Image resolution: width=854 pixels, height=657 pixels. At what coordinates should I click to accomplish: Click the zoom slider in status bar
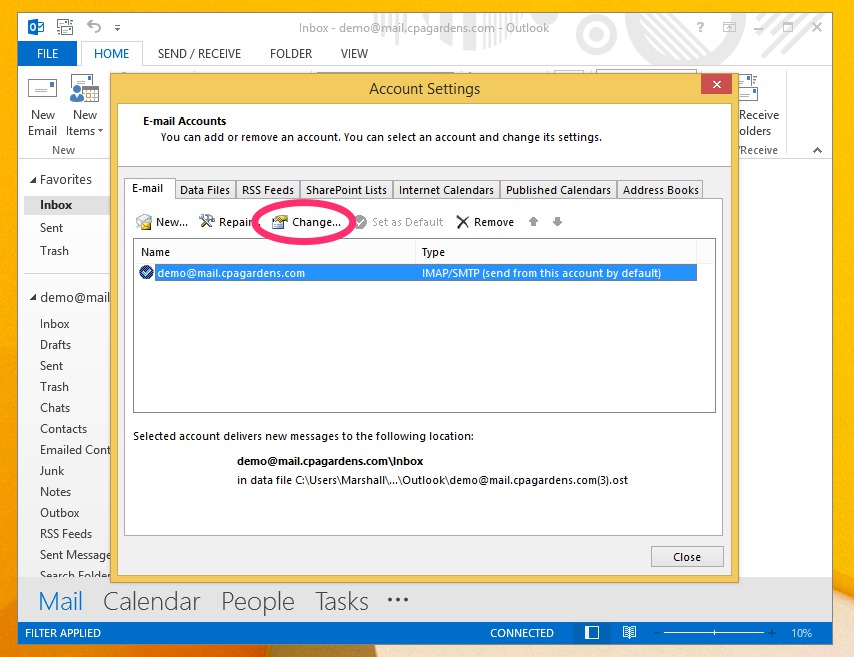tap(714, 633)
